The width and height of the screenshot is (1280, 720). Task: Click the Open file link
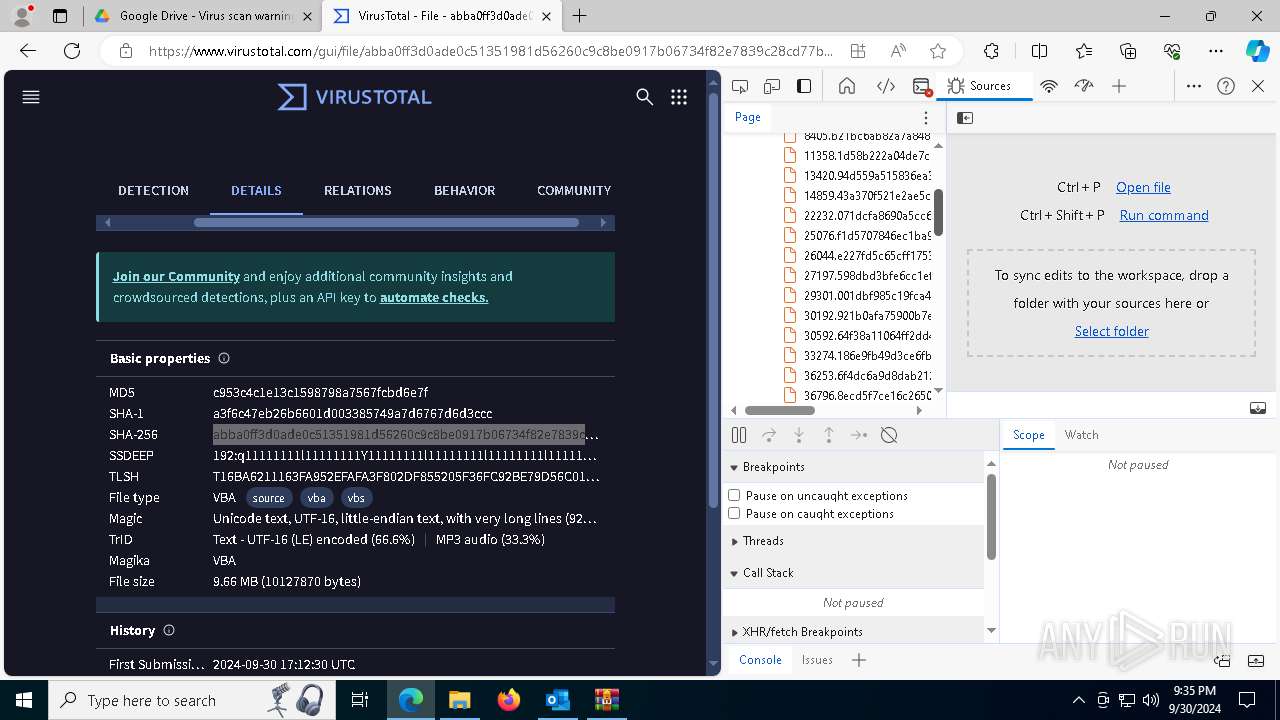1143,187
